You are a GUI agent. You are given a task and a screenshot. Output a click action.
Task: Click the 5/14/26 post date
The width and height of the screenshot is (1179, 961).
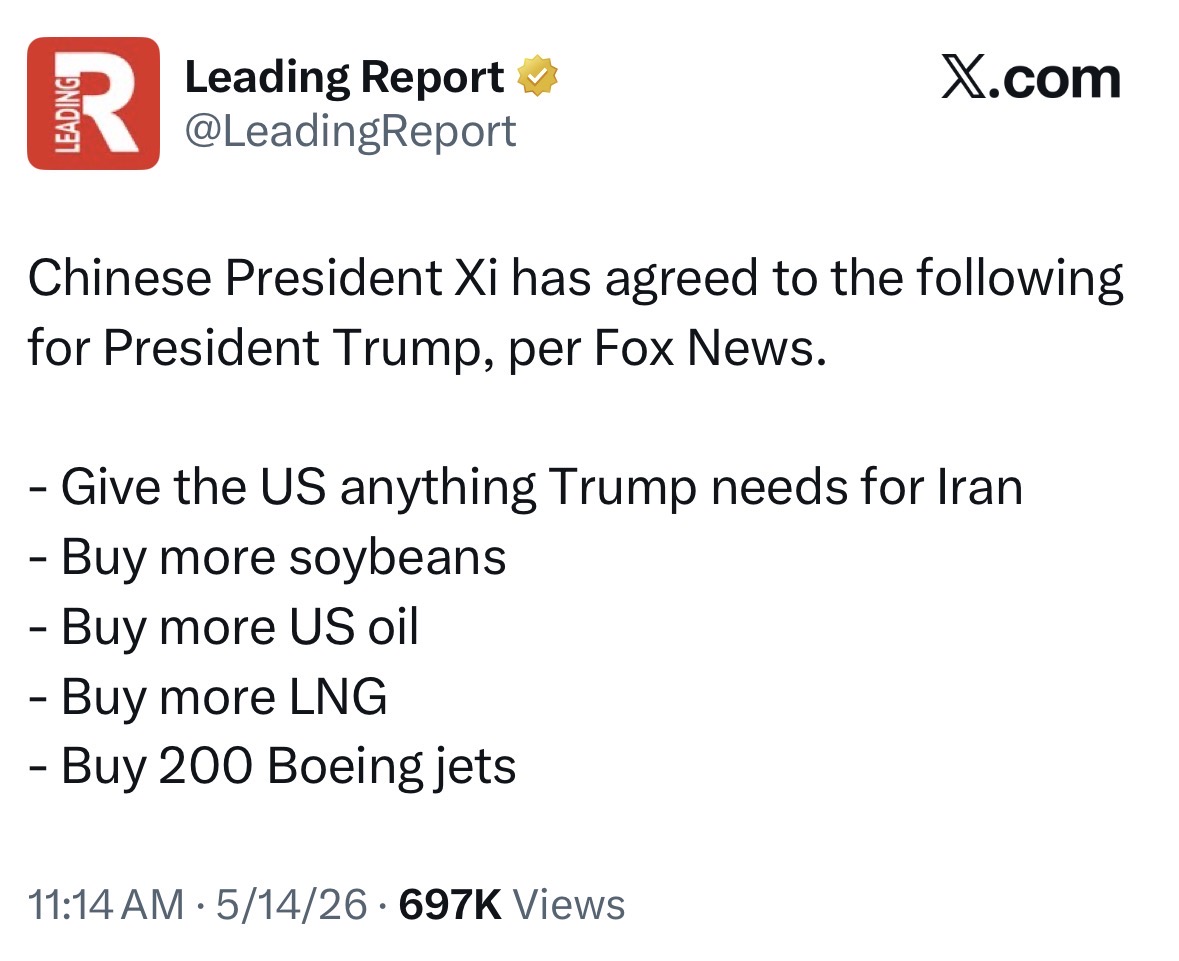pyautogui.click(x=292, y=904)
